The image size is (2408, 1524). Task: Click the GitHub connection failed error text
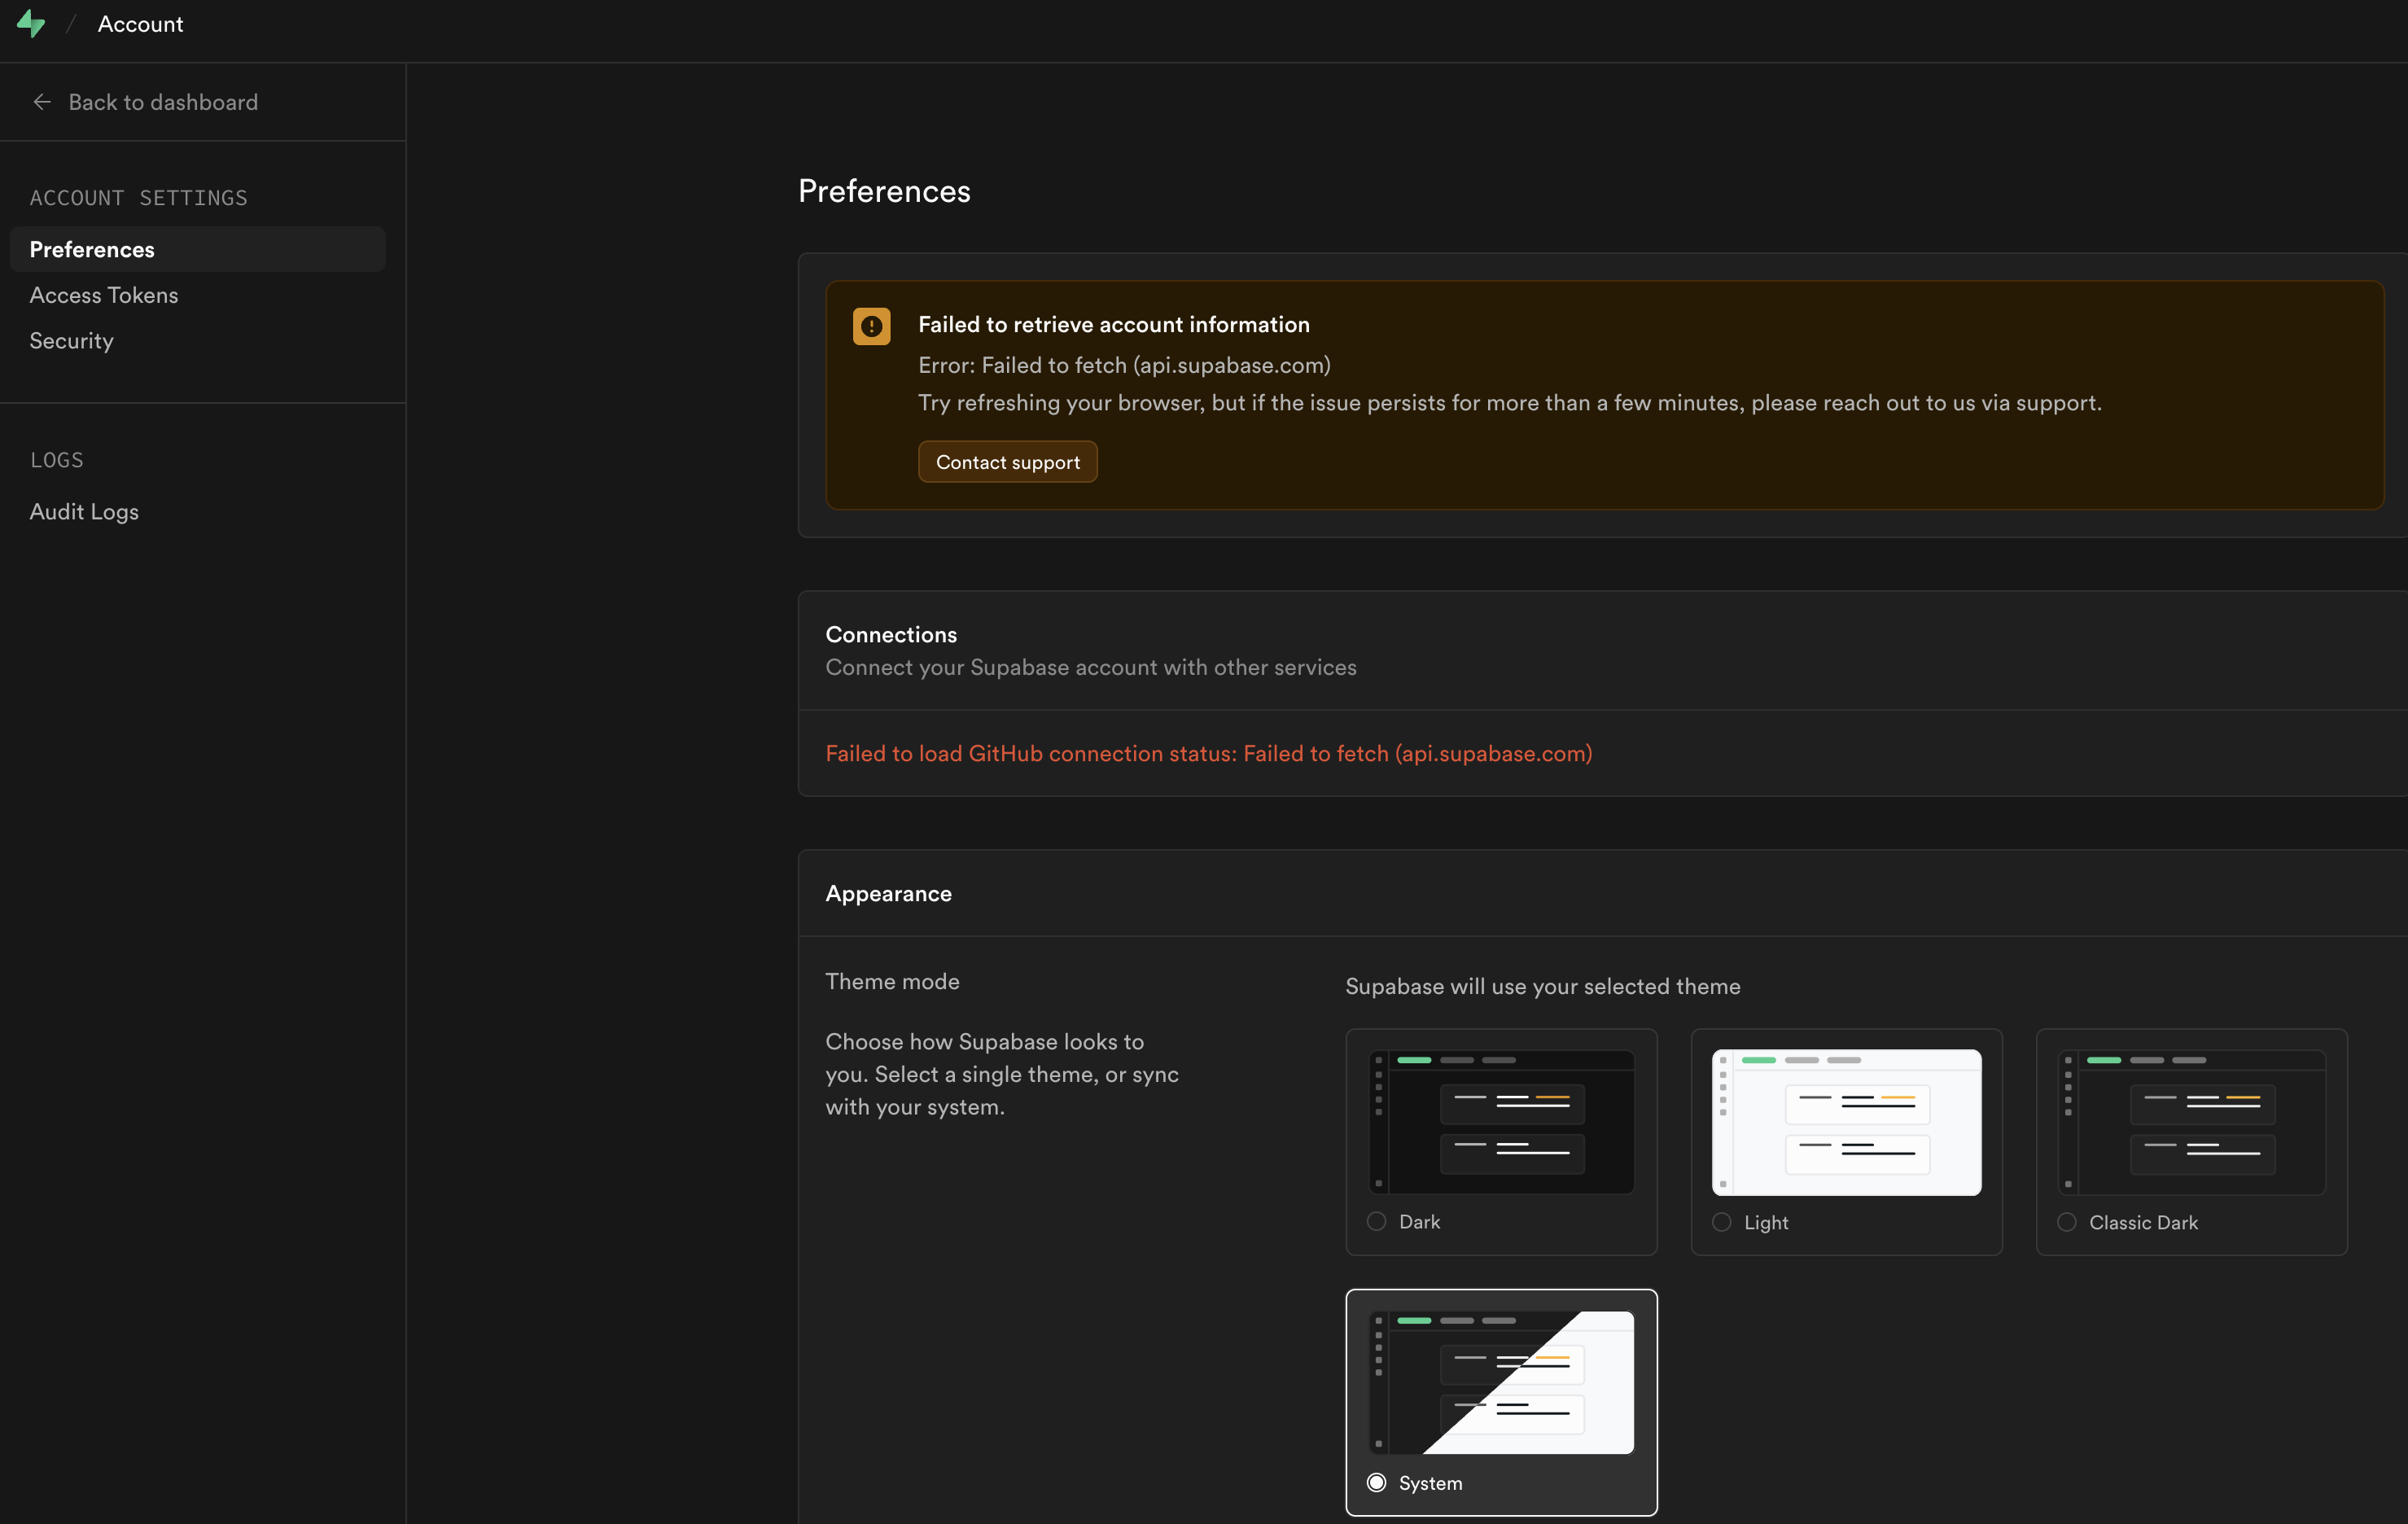(1208, 754)
